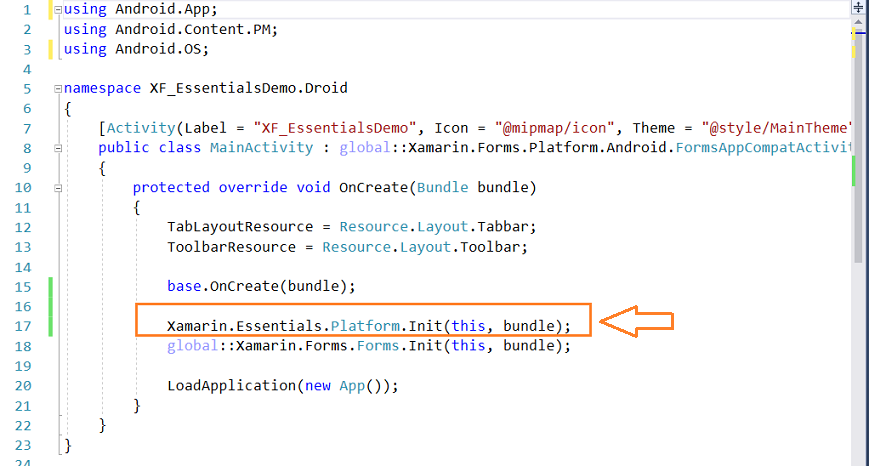The height and width of the screenshot is (466, 869).
Task: Click the "@style/MainTheme" string
Action: (x=776, y=128)
